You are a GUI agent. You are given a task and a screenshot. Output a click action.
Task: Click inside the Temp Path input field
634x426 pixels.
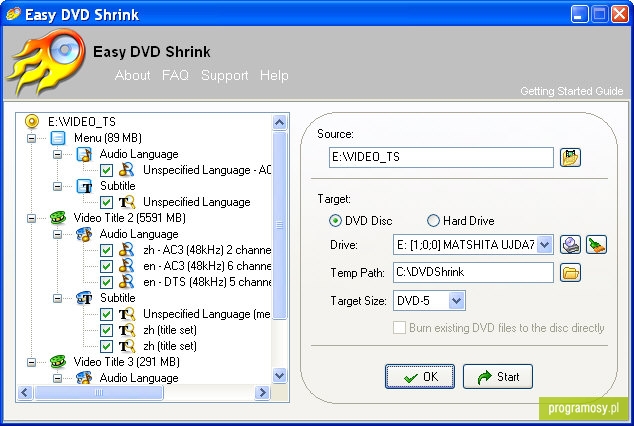tap(473, 272)
